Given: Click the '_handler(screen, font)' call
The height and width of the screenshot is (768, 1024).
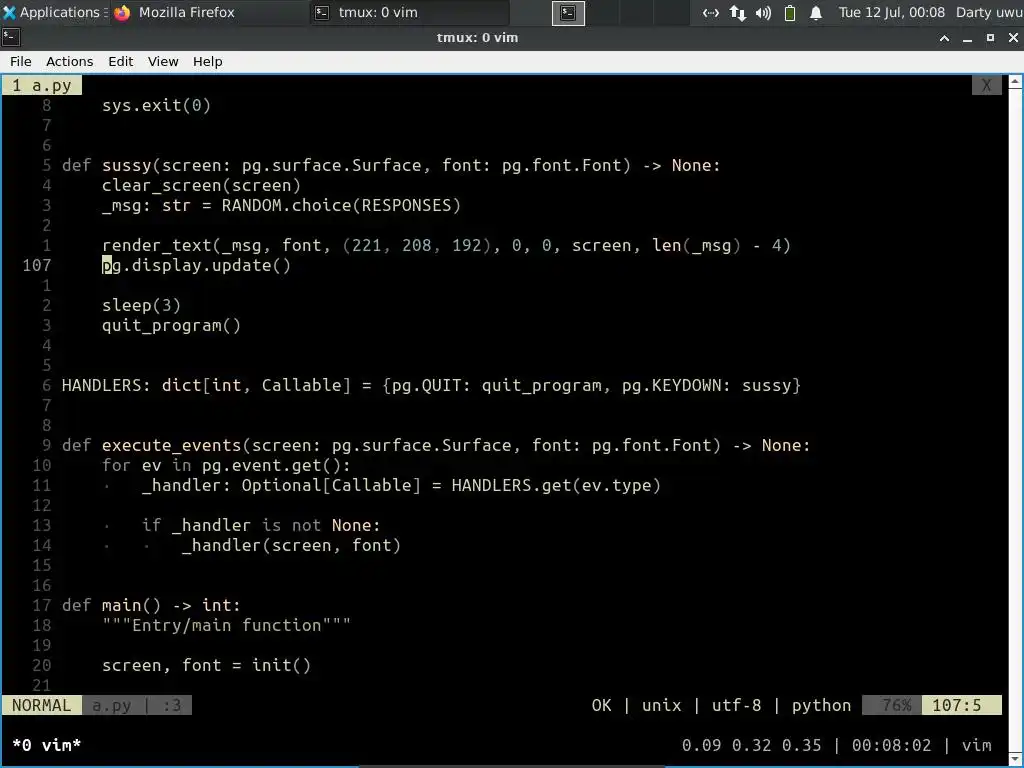Looking at the screenshot, I should pyautogui.click(x=291, y=545).
